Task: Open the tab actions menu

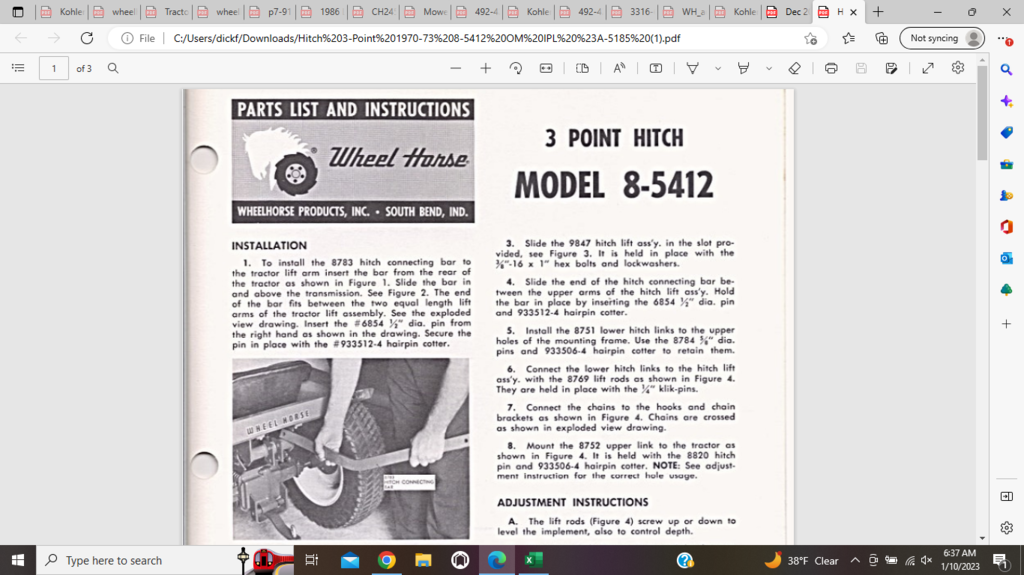Action: [18, 12]
